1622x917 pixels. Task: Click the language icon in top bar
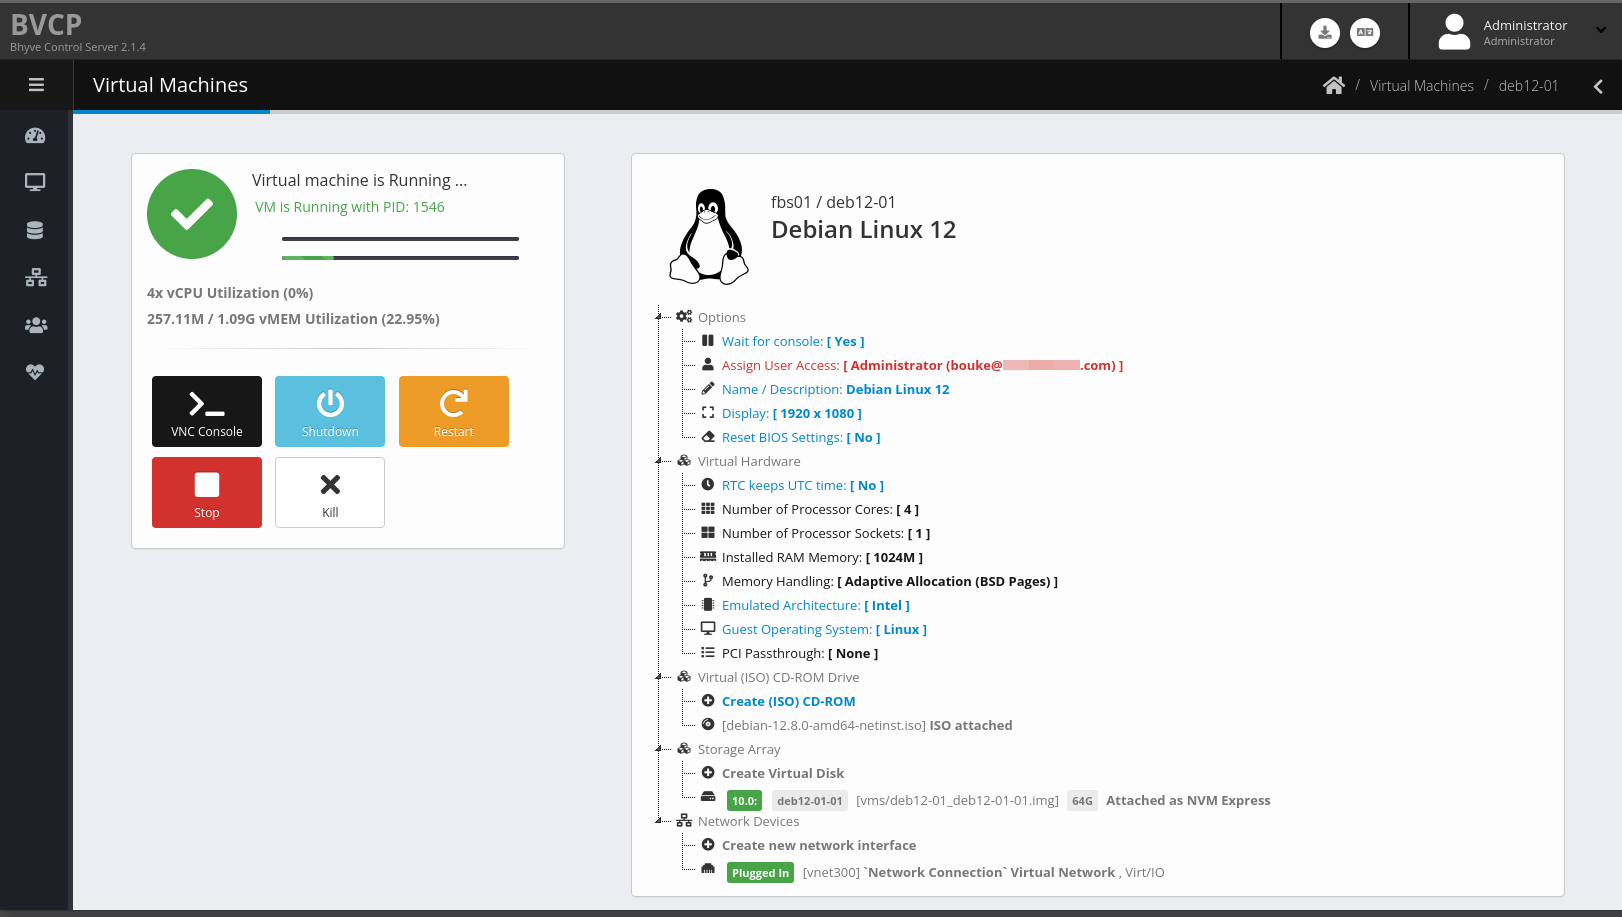point(1365,33)
